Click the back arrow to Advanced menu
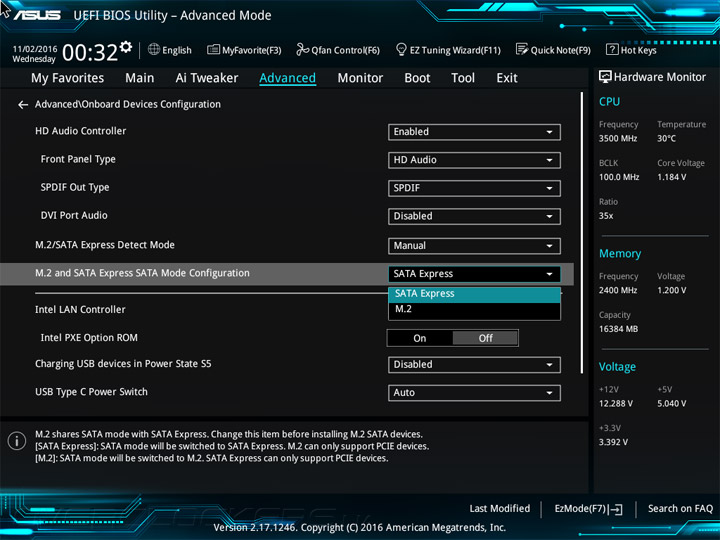This screenshot has height=540, width=720. pos(23,105)
